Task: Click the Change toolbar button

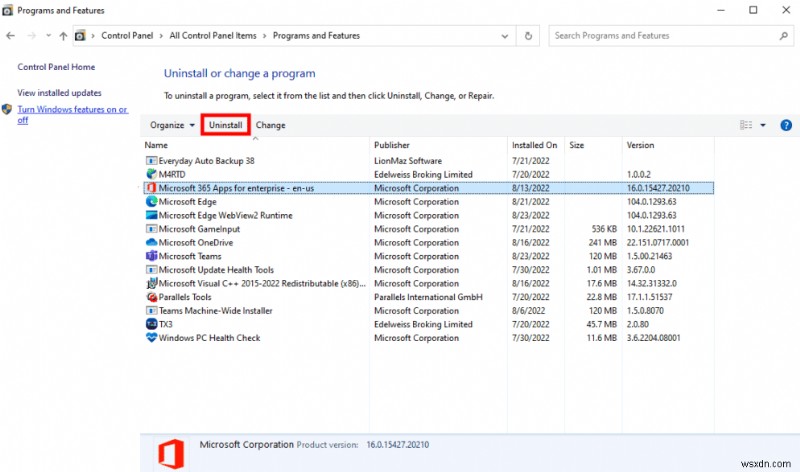Action: (270, 125)
